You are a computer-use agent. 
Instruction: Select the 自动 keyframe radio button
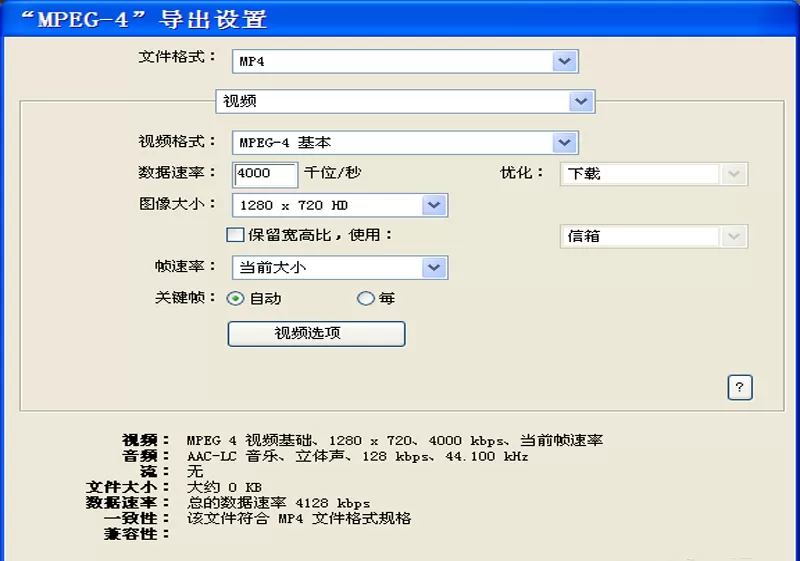tap(235, 298)
